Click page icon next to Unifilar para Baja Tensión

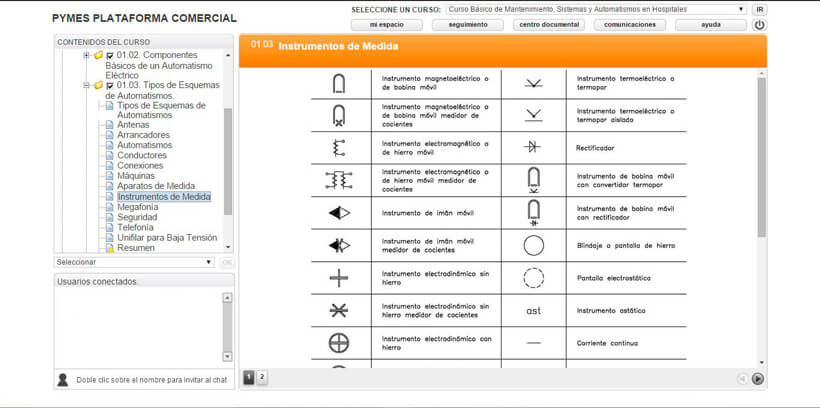[x=109, y=238]
